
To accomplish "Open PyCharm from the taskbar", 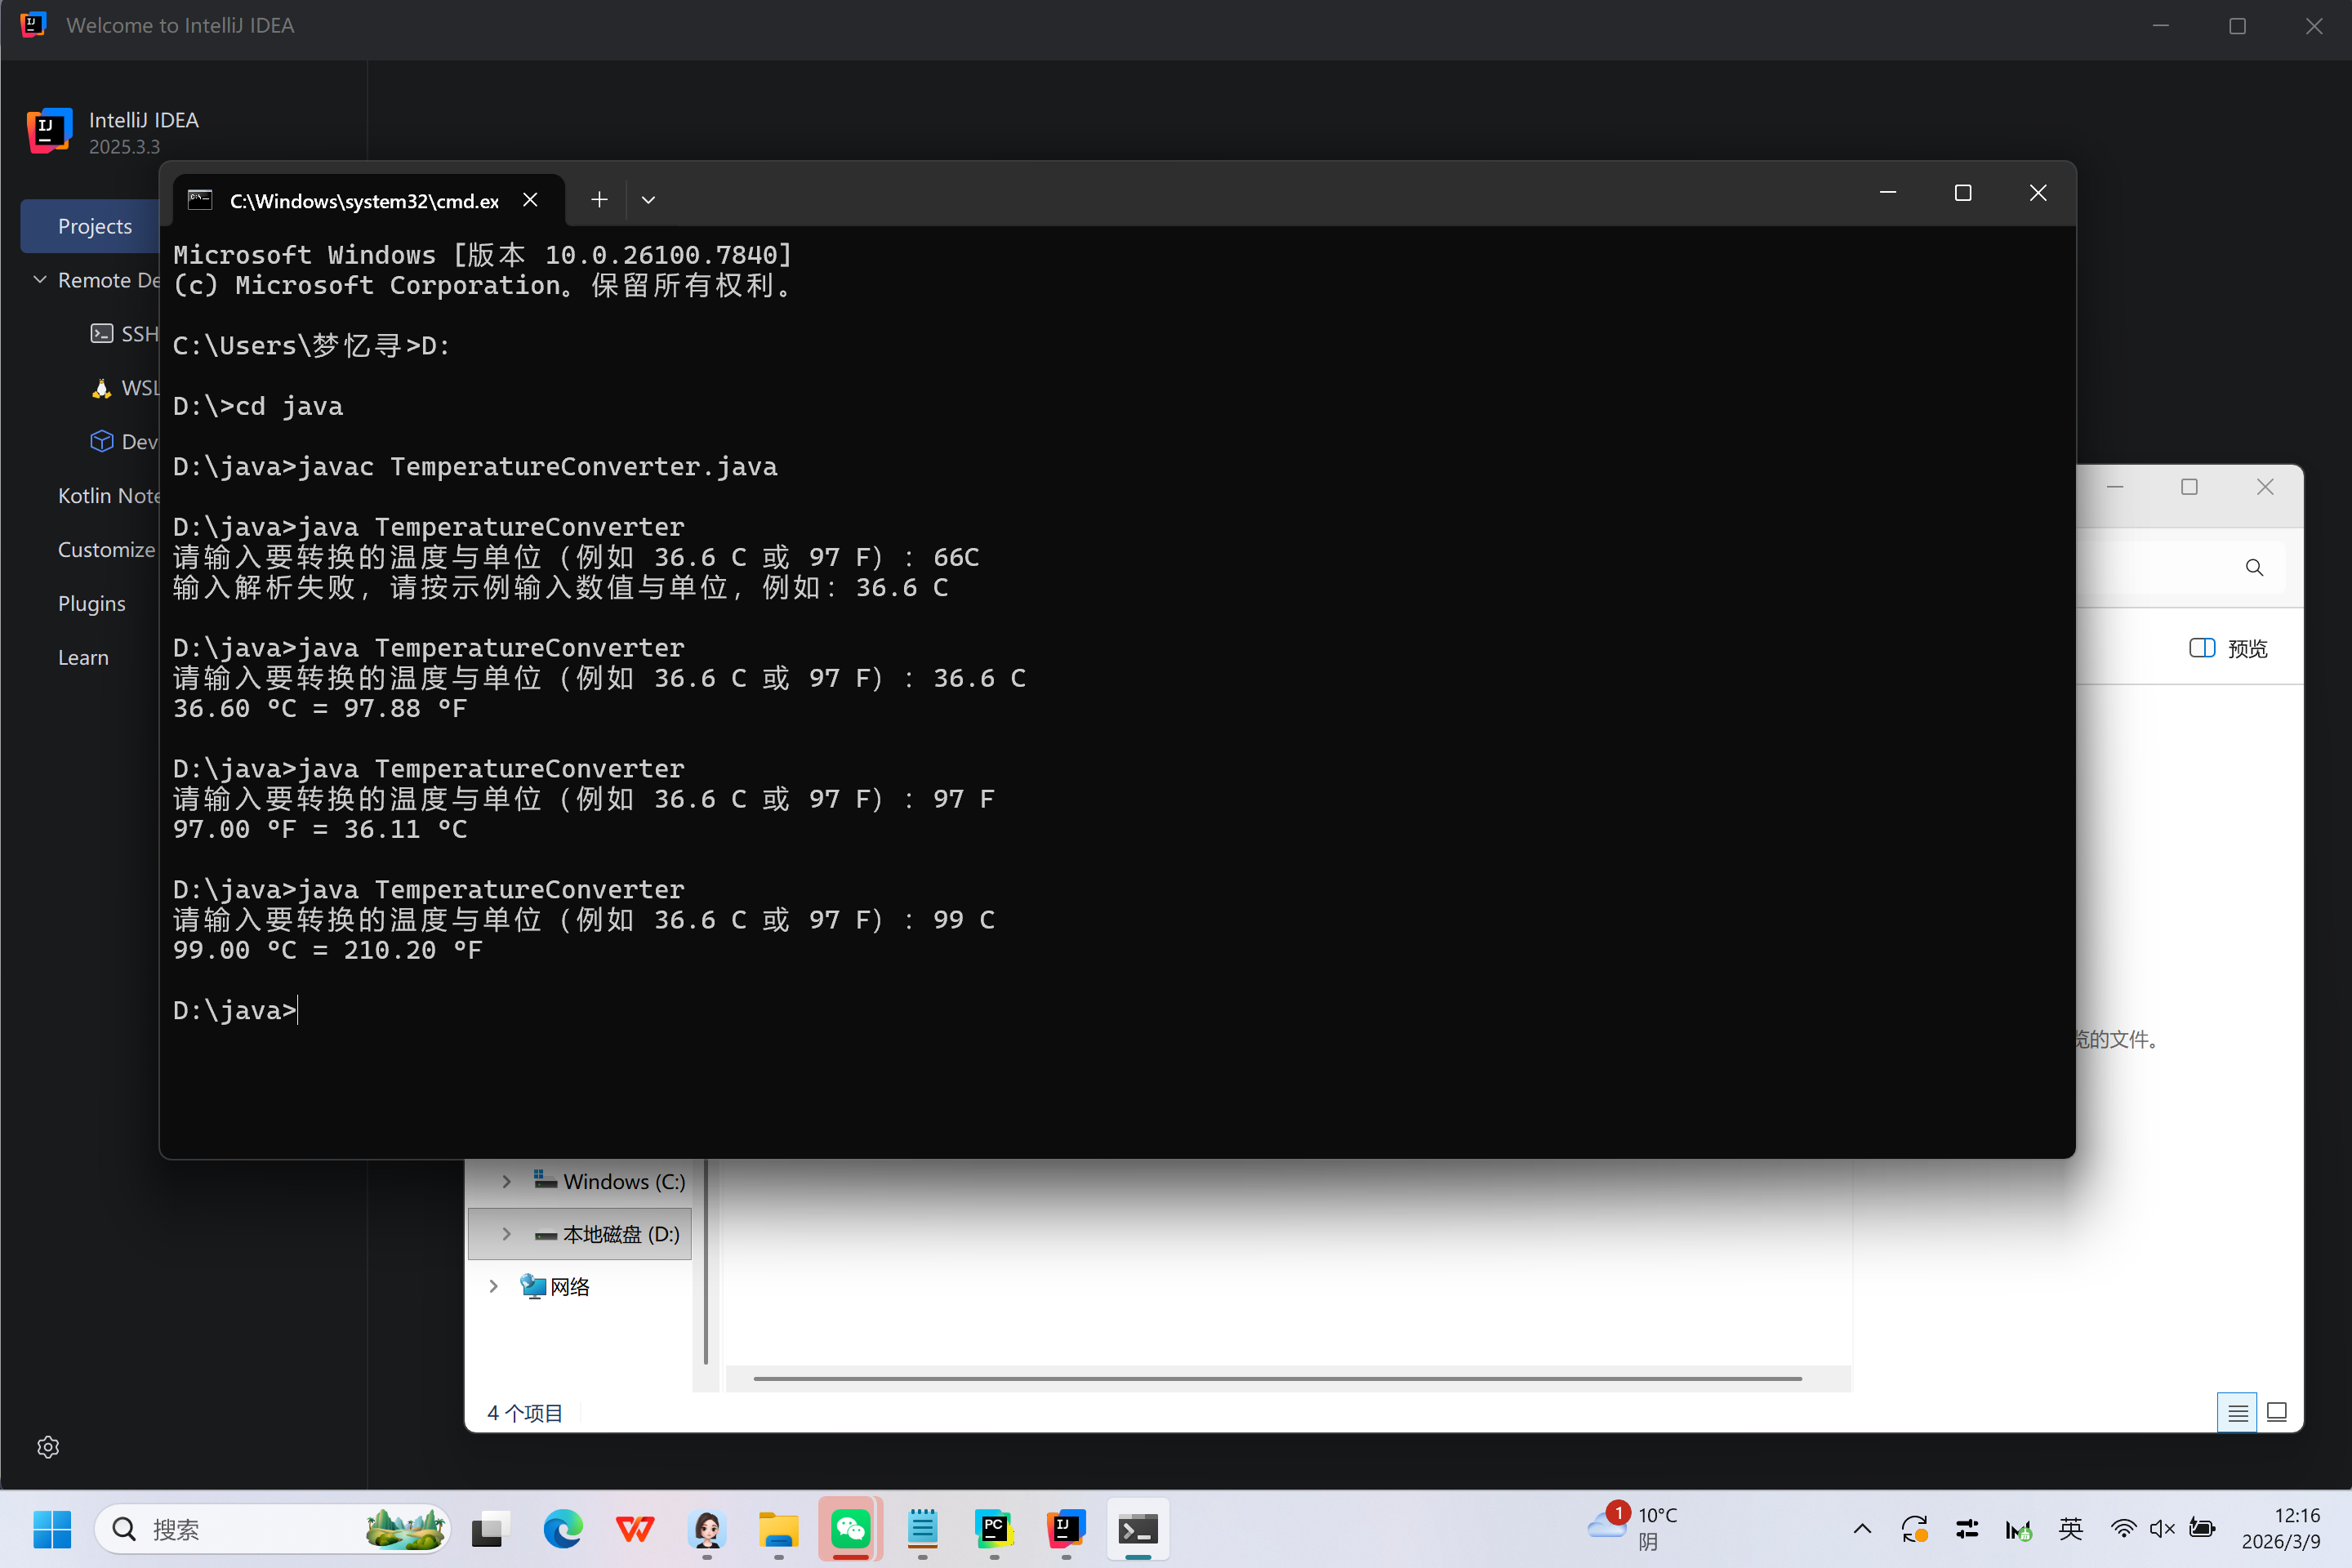I will (x=993, y=1528).
